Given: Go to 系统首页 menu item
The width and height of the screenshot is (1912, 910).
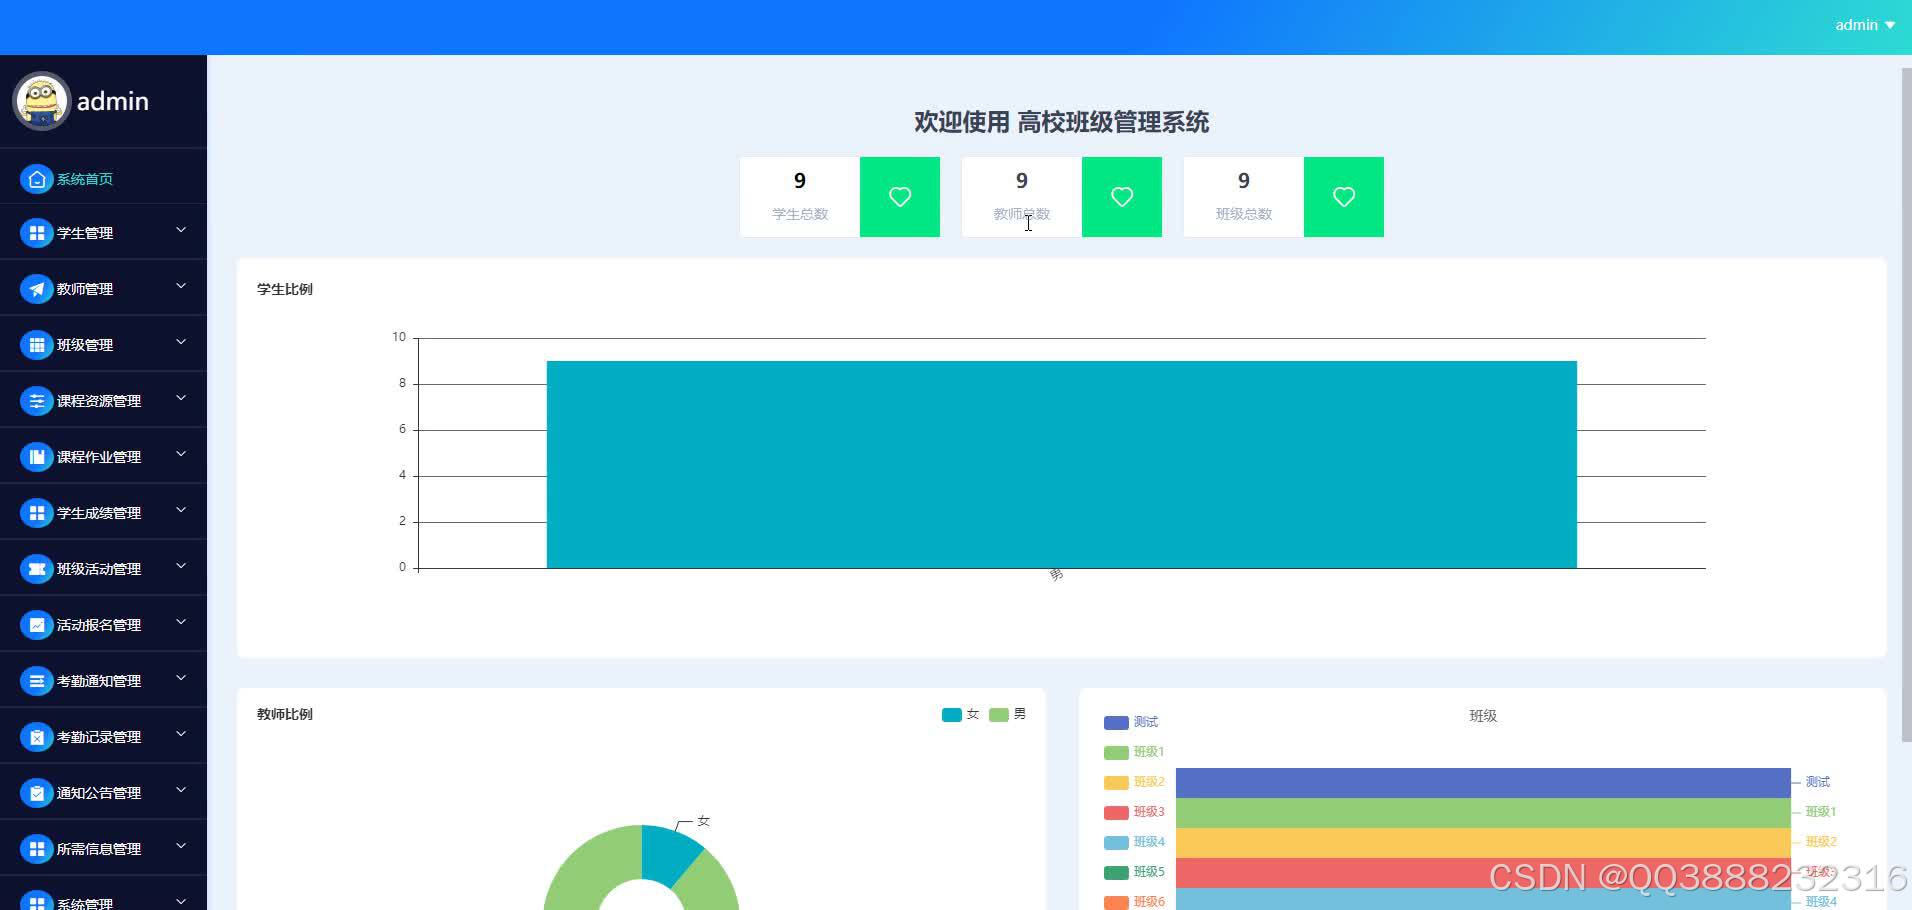Looking at the screenshot, I should [103, 179].
